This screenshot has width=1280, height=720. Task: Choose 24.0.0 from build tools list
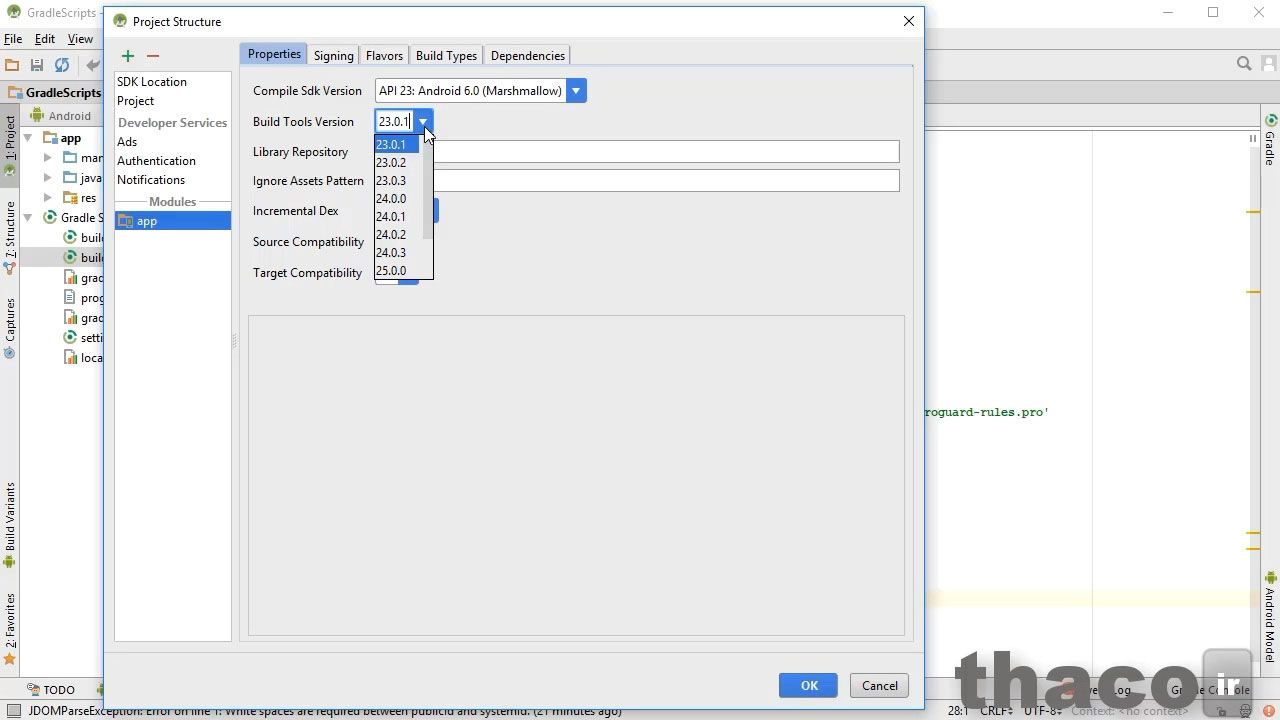[396, 199]
